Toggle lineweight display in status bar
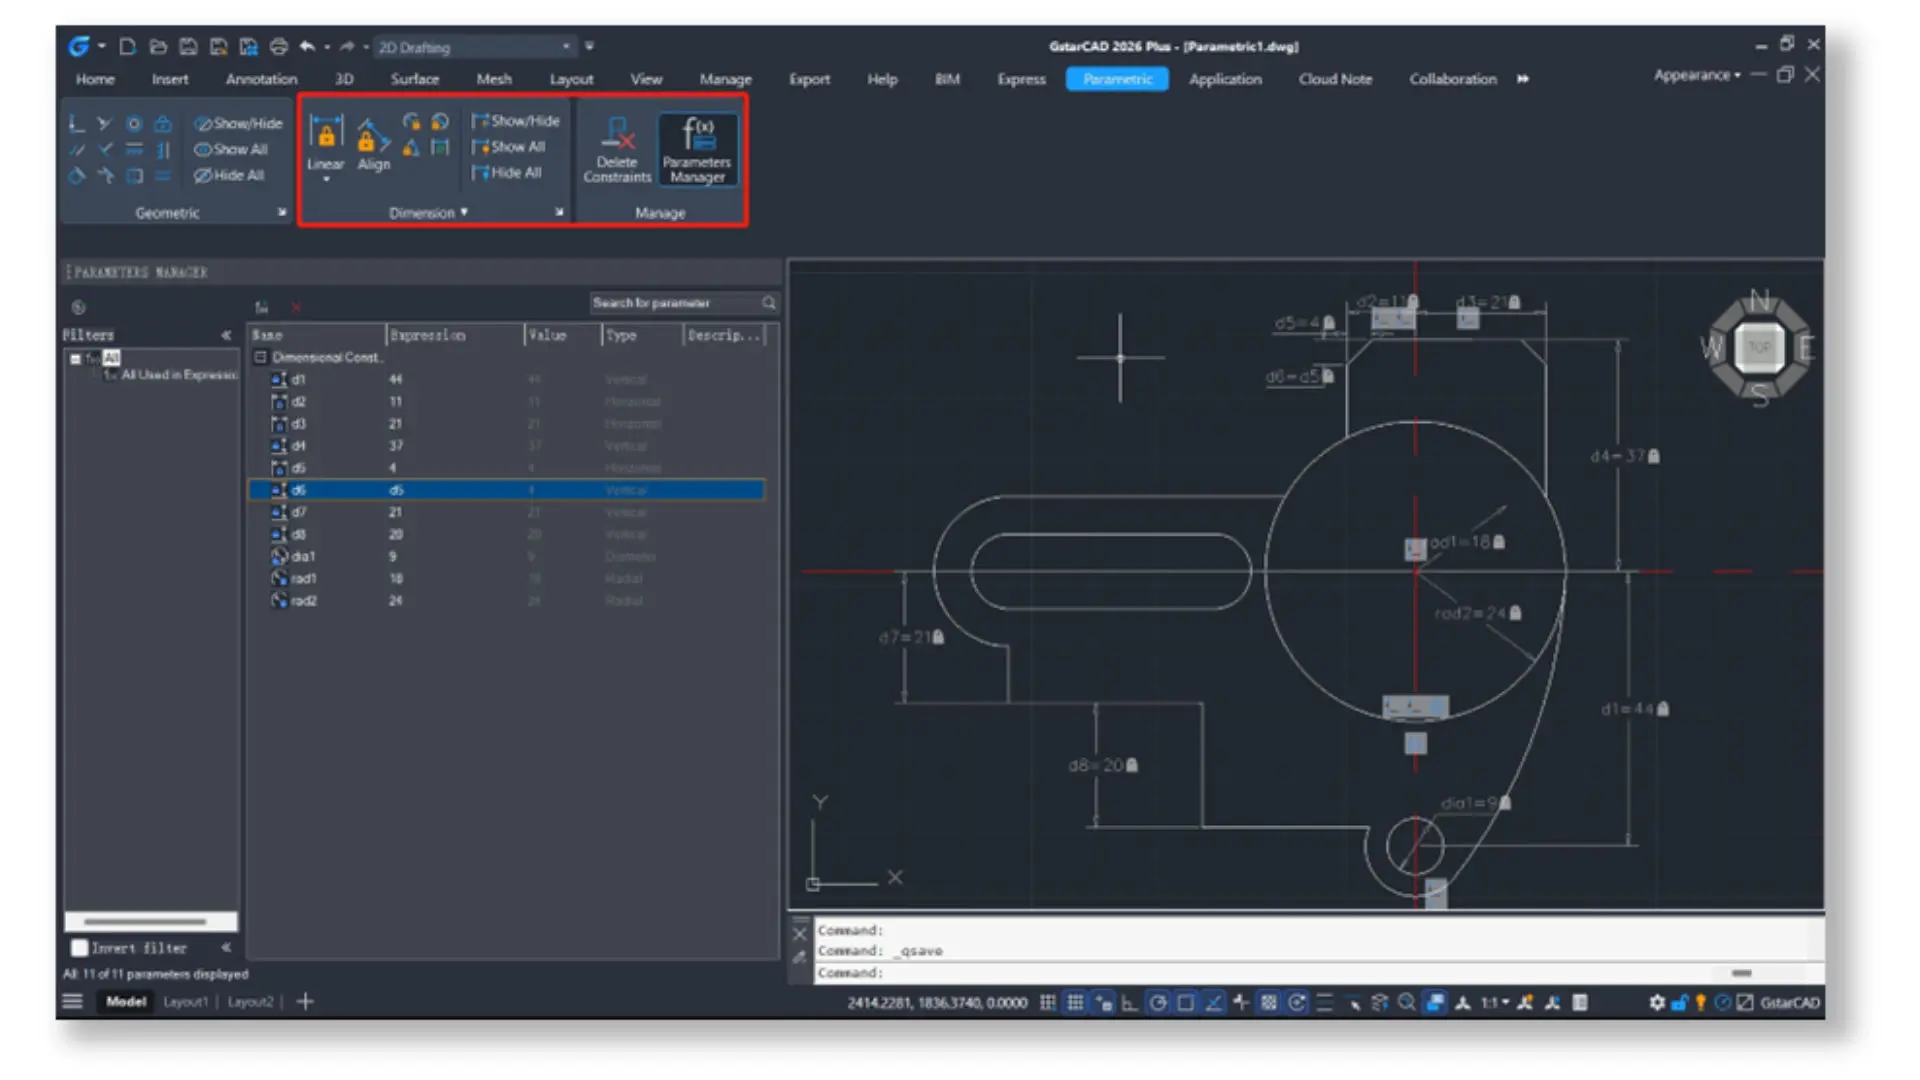The image size is (1920, 1080). [1325, 1002]
